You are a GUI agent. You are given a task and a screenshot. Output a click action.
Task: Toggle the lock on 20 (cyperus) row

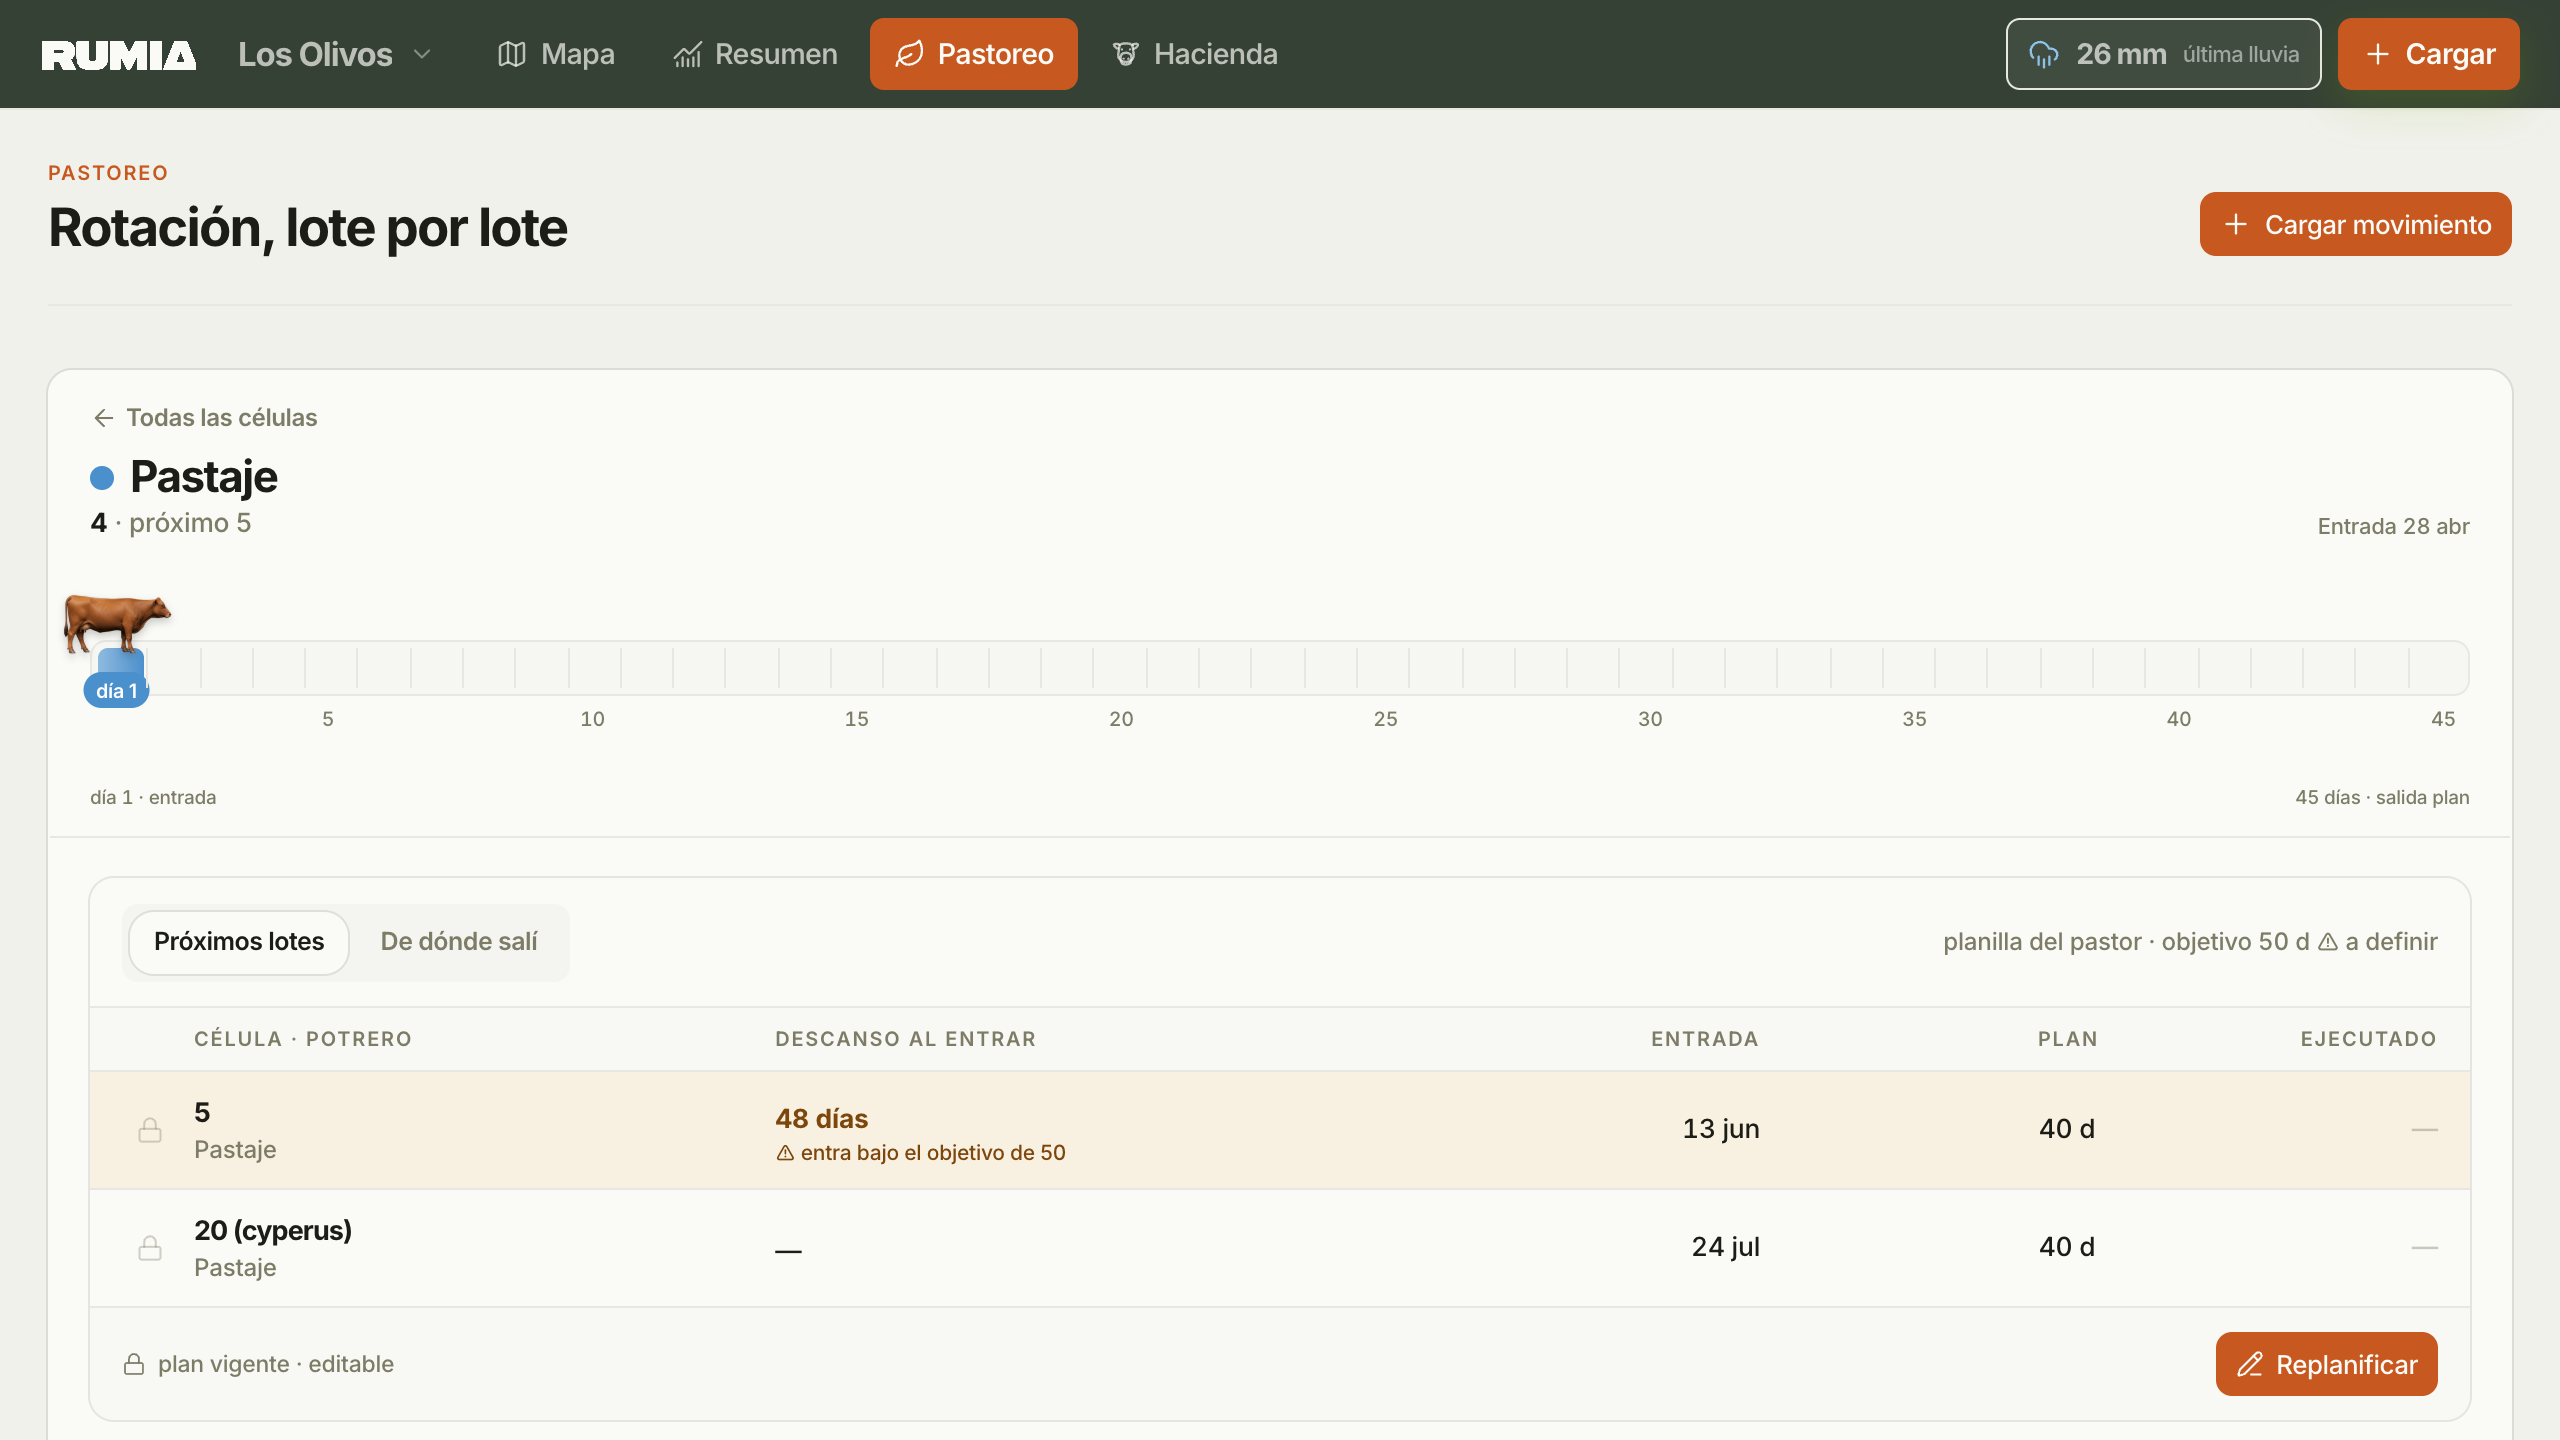[150, 1248]
